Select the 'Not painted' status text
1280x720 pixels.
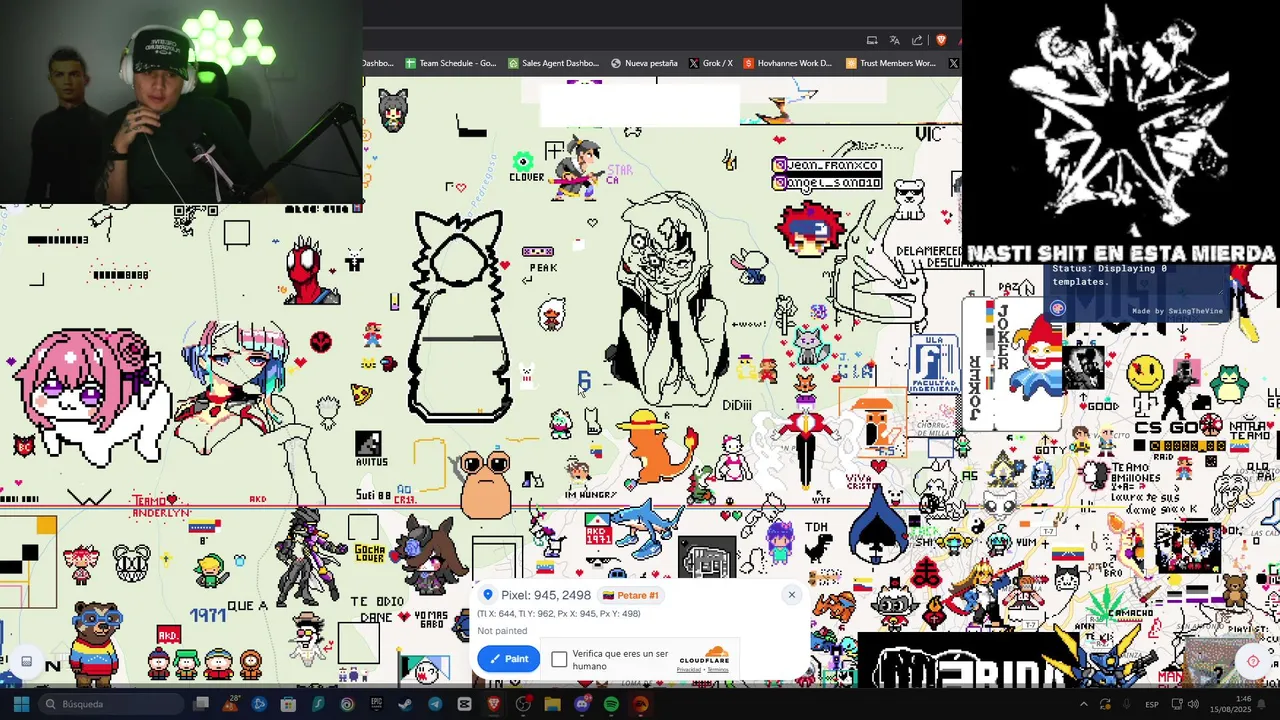click(x=502, y=631)
